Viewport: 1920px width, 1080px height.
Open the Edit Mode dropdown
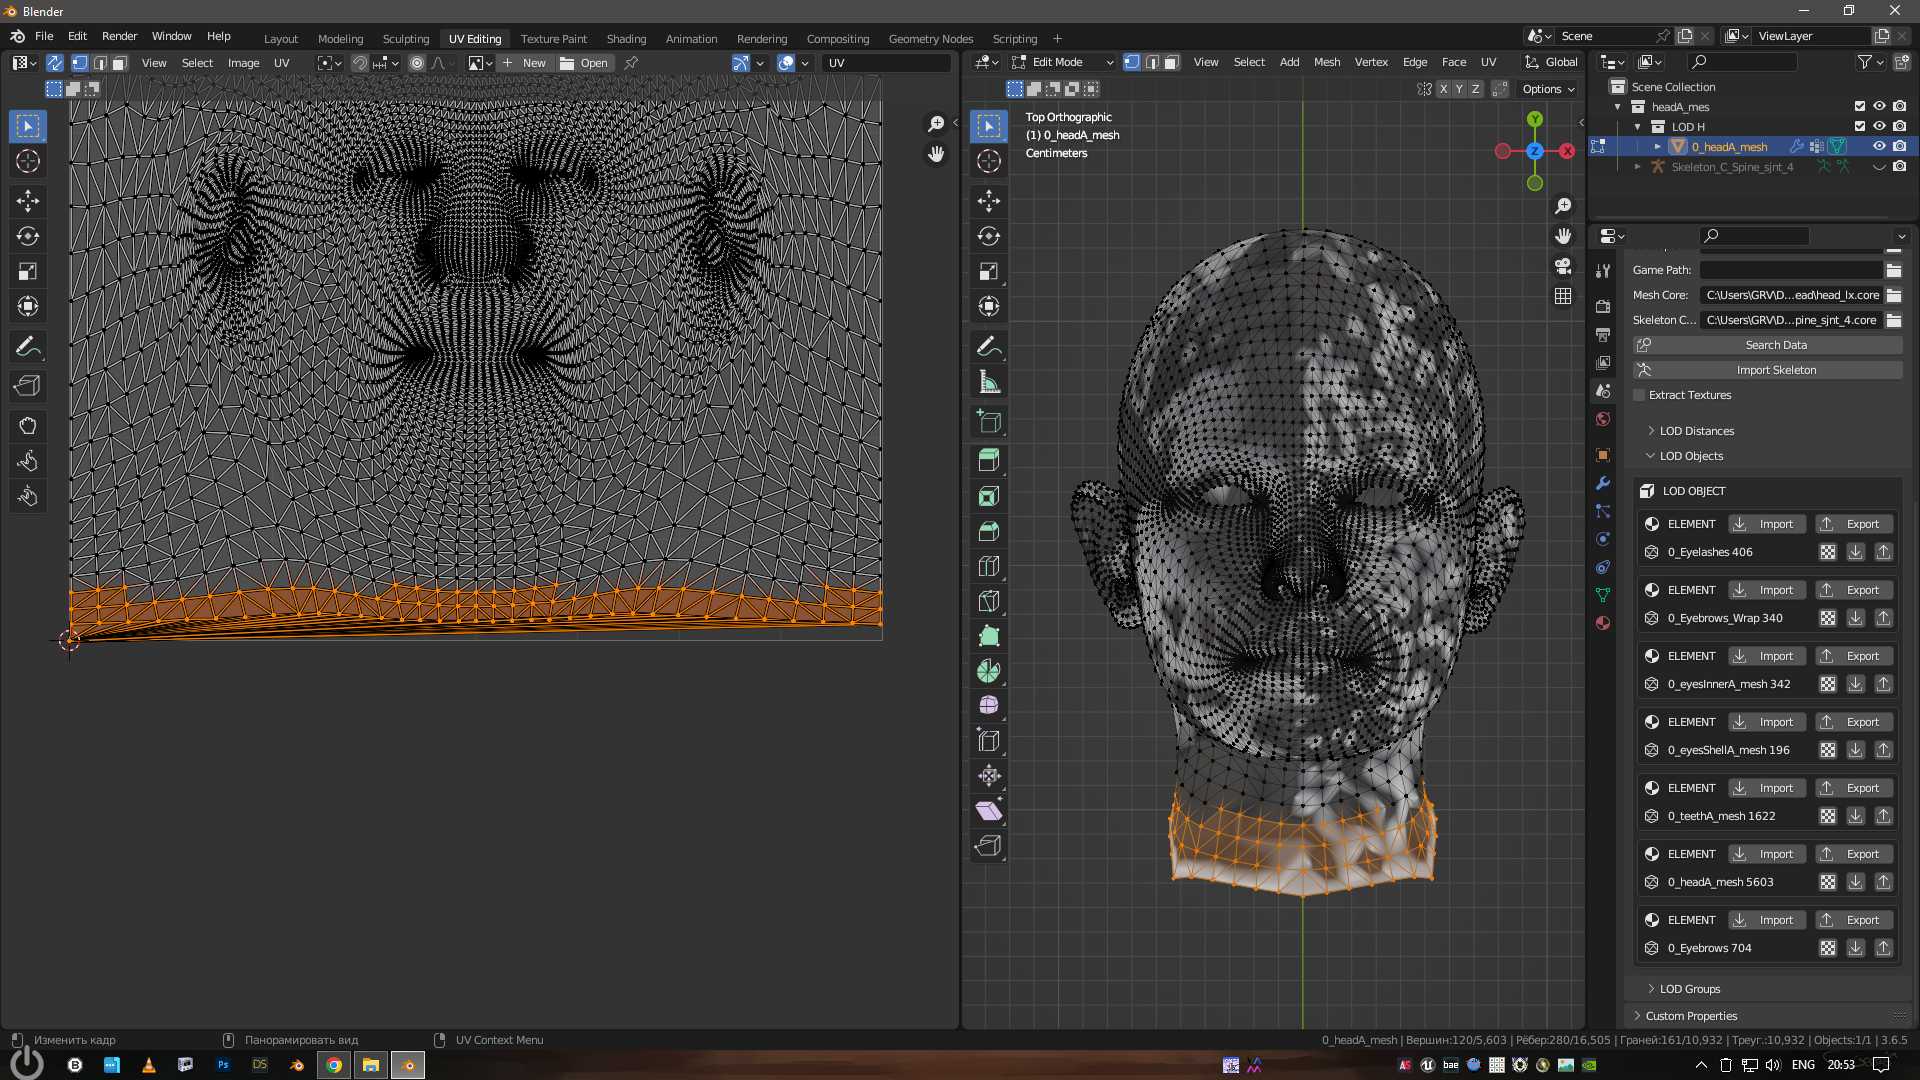pyautogui.click(x=1063, y=62)
